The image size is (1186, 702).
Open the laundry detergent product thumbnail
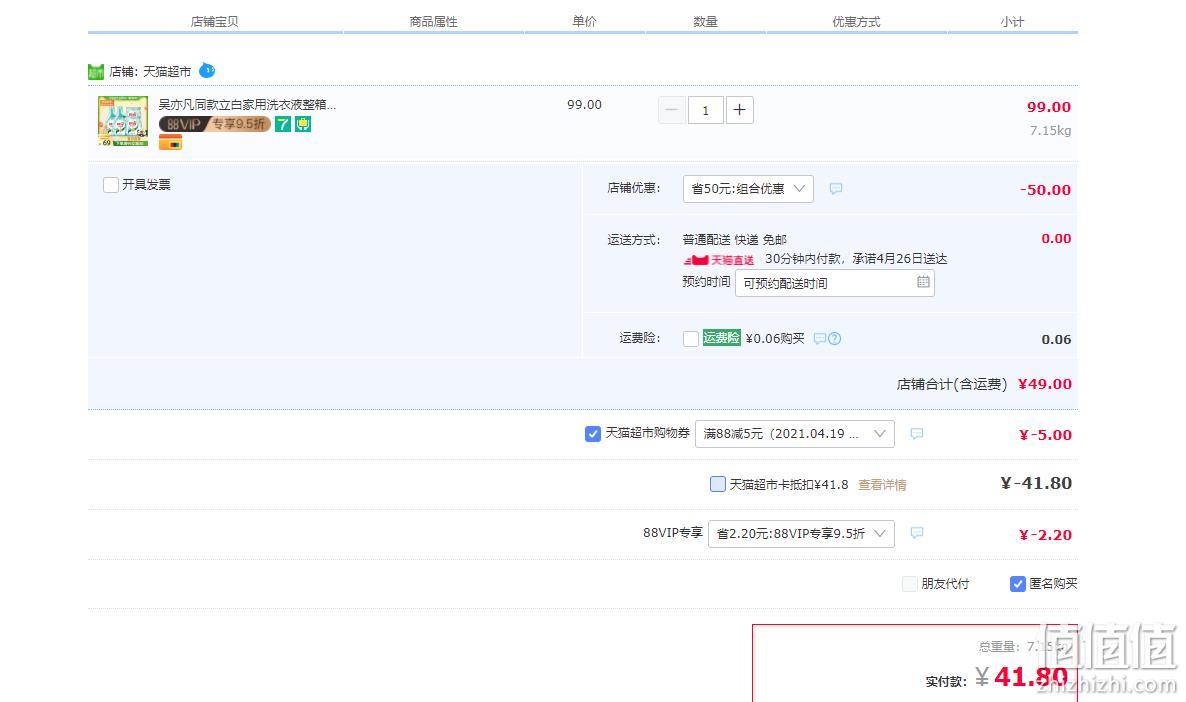123,121
